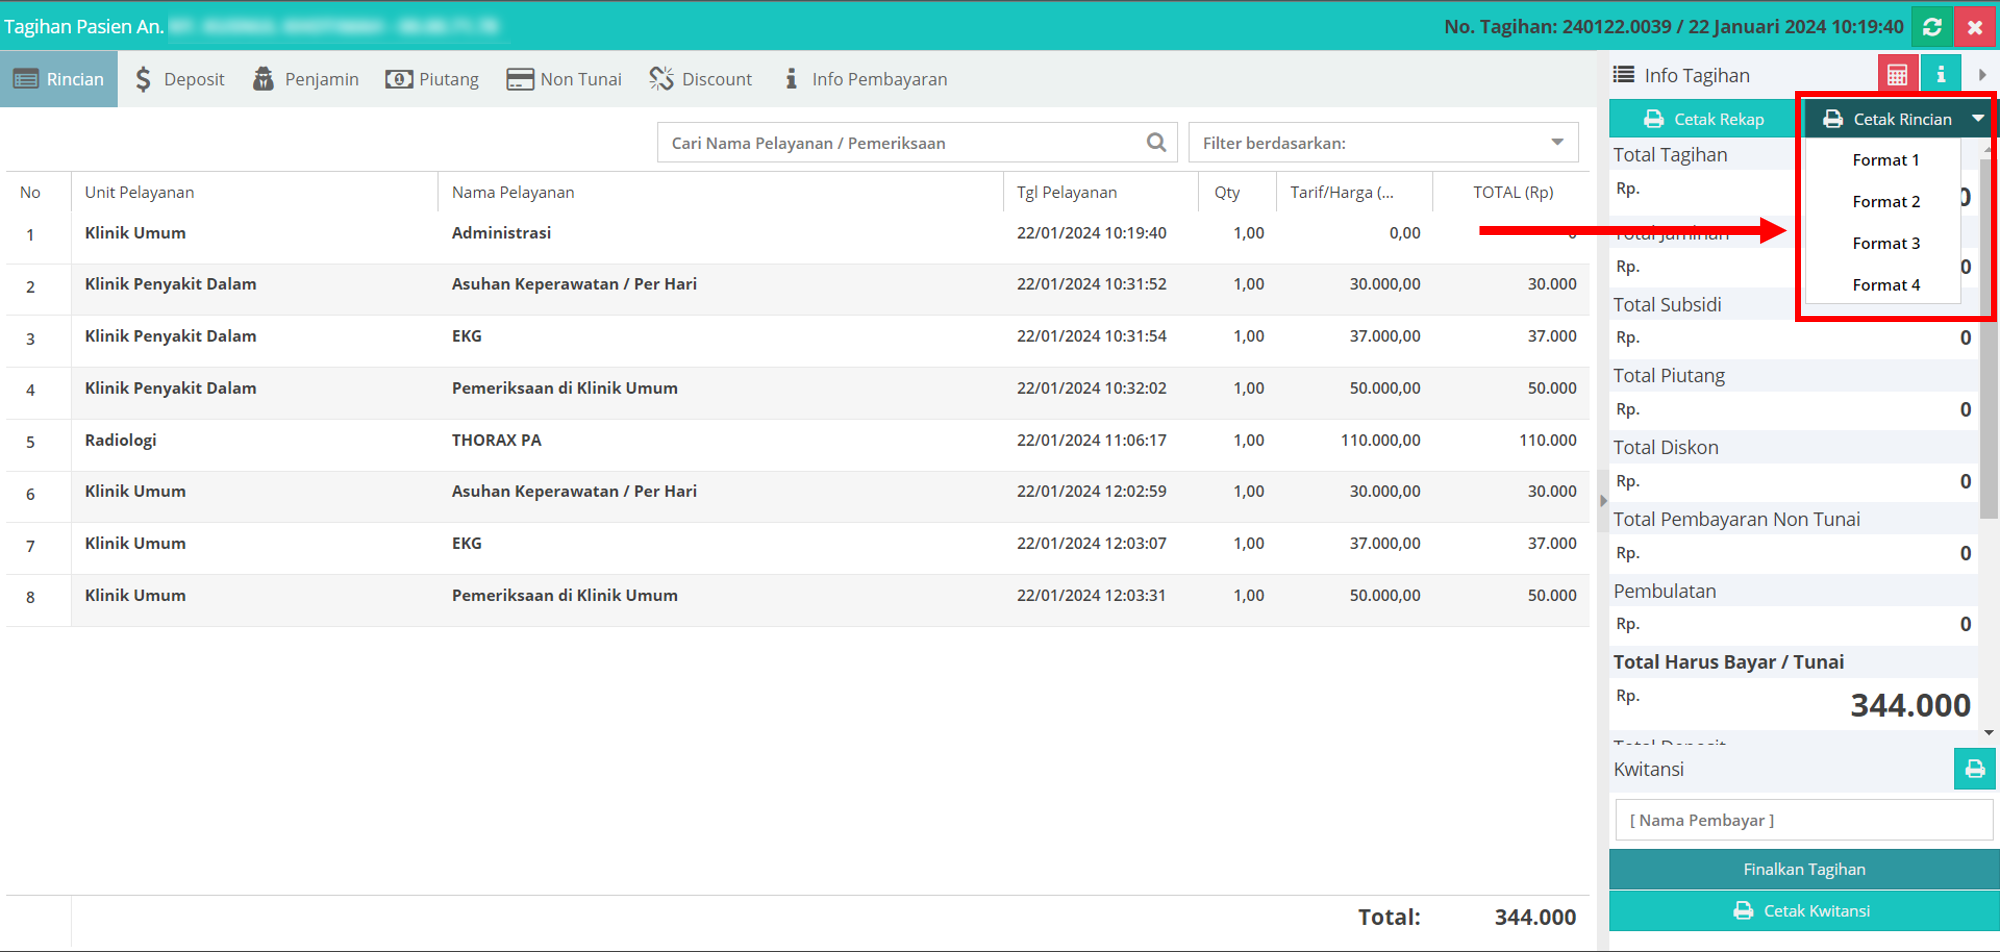Open the Info Pembayaran tab

pos(866,79)
